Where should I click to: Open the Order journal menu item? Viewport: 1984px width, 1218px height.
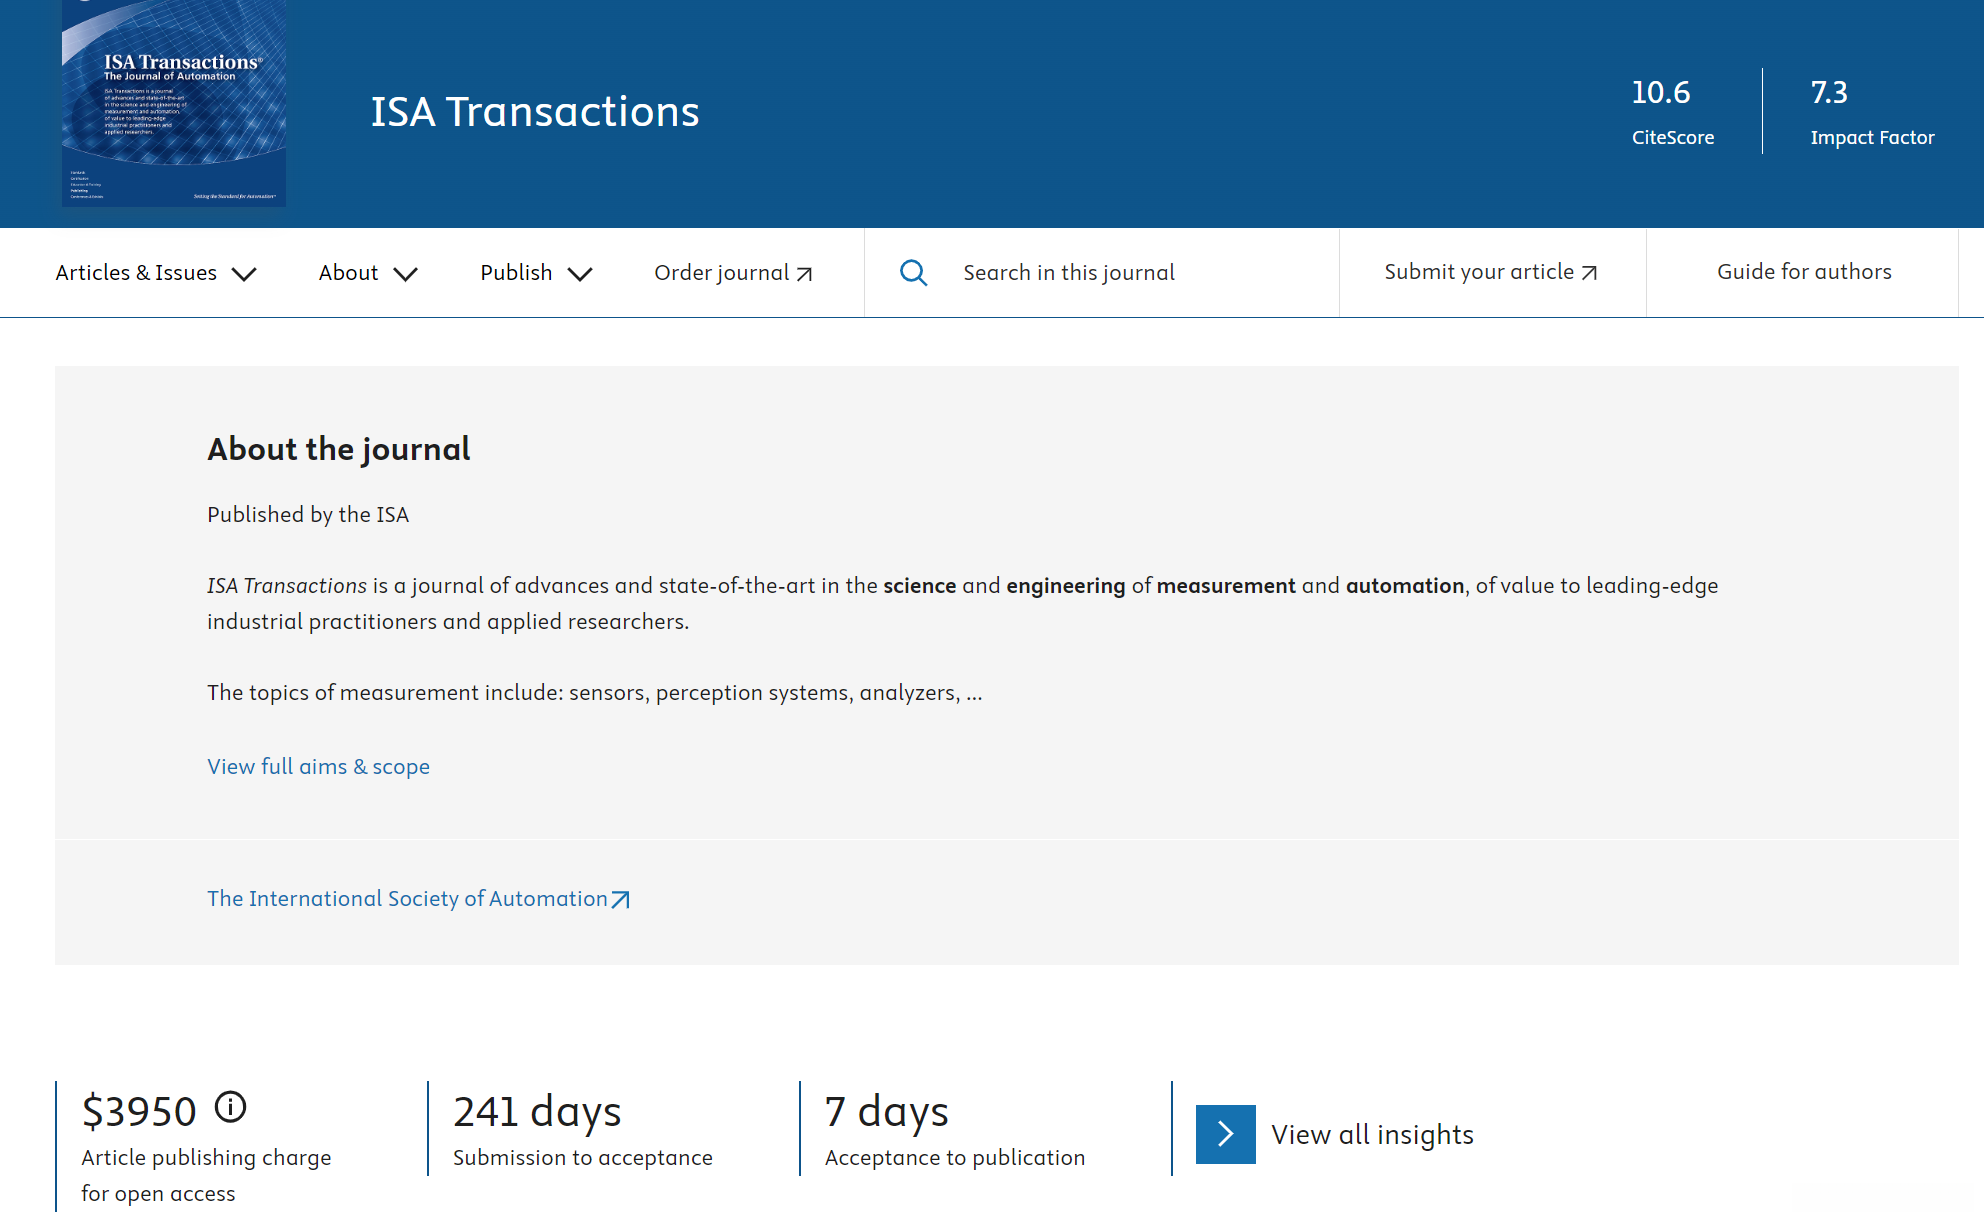click(x=721, y=273)
